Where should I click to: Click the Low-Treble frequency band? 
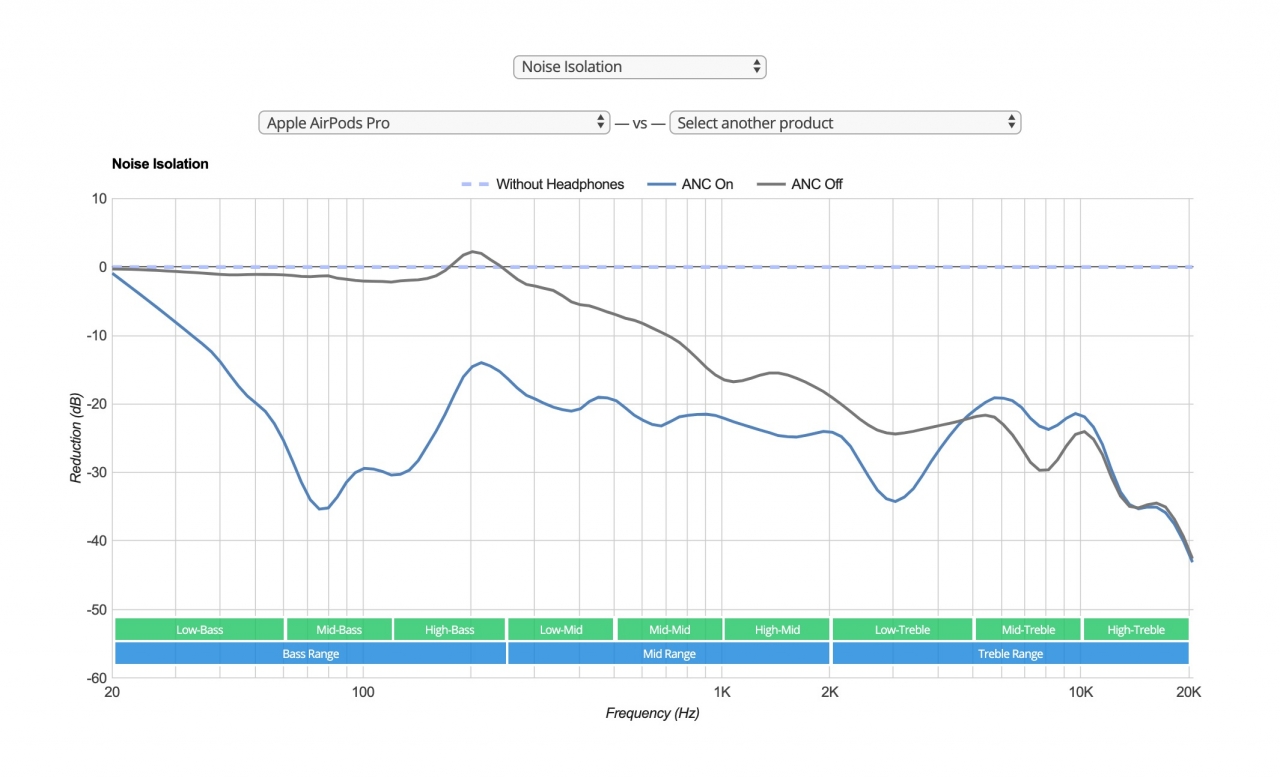pyautogui.click(x=902, y=630)
